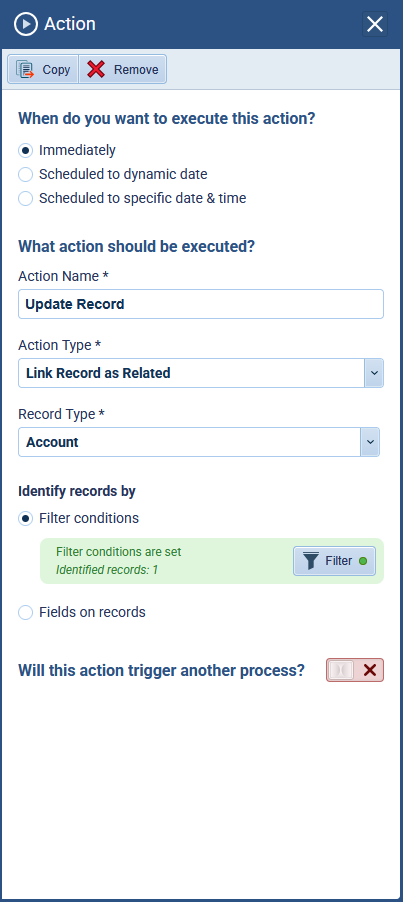Select Scheduled to specific date & time
The image size is (403, 902).
(x=25, y=198)
